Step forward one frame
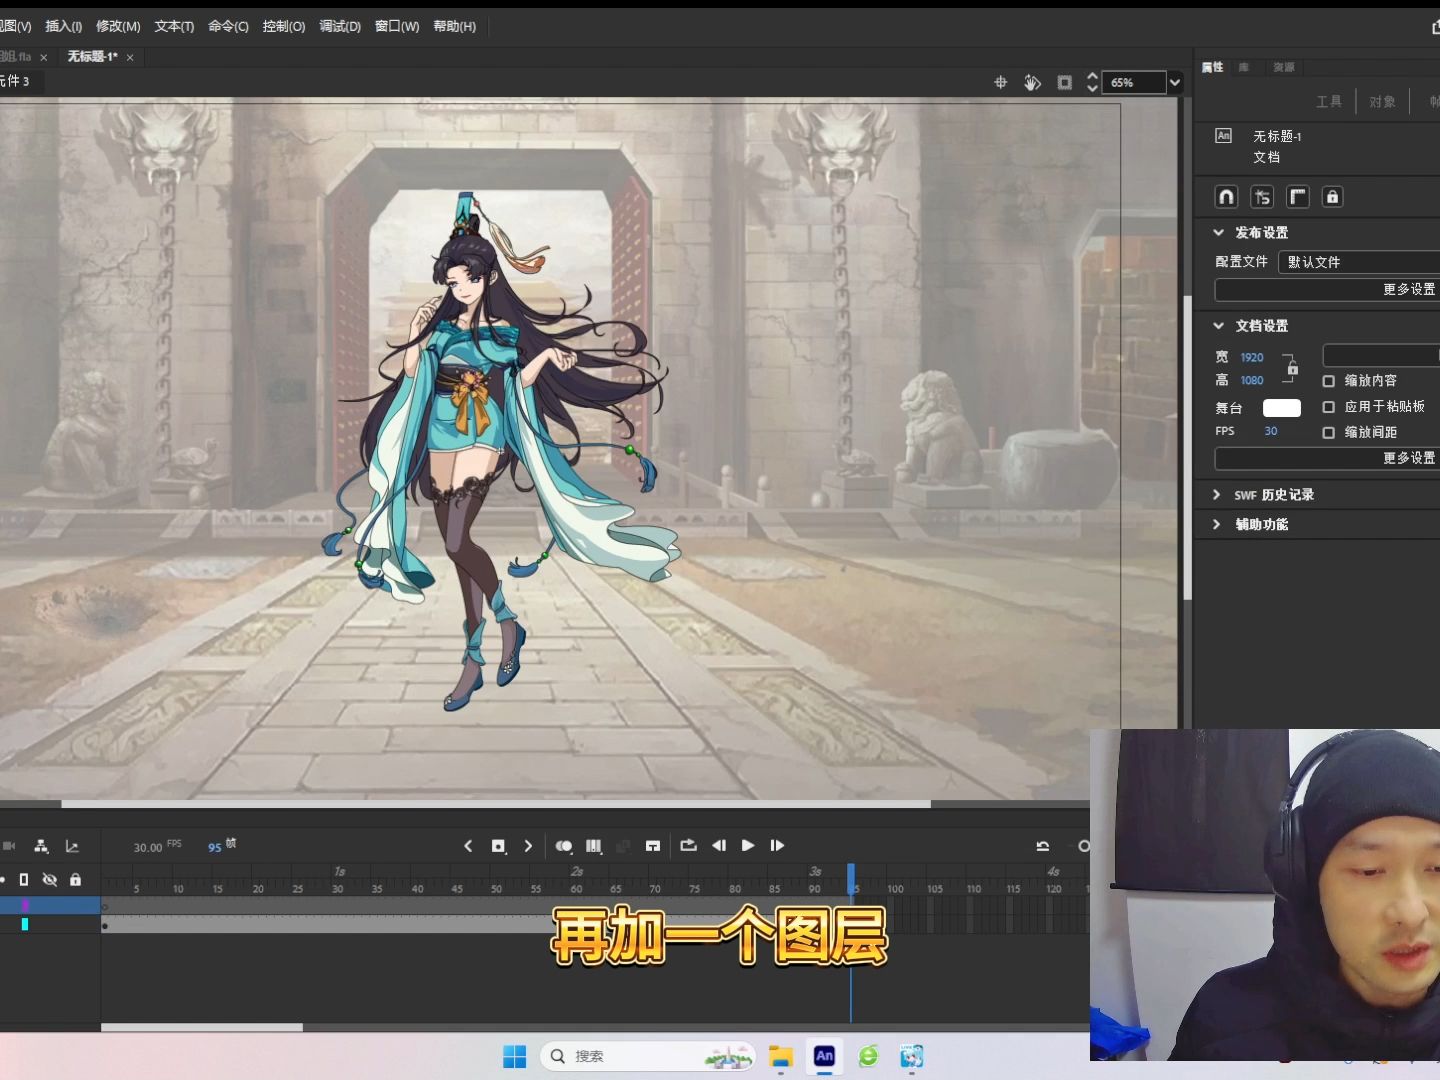The image size is (1440, 1080). (777, 846)
